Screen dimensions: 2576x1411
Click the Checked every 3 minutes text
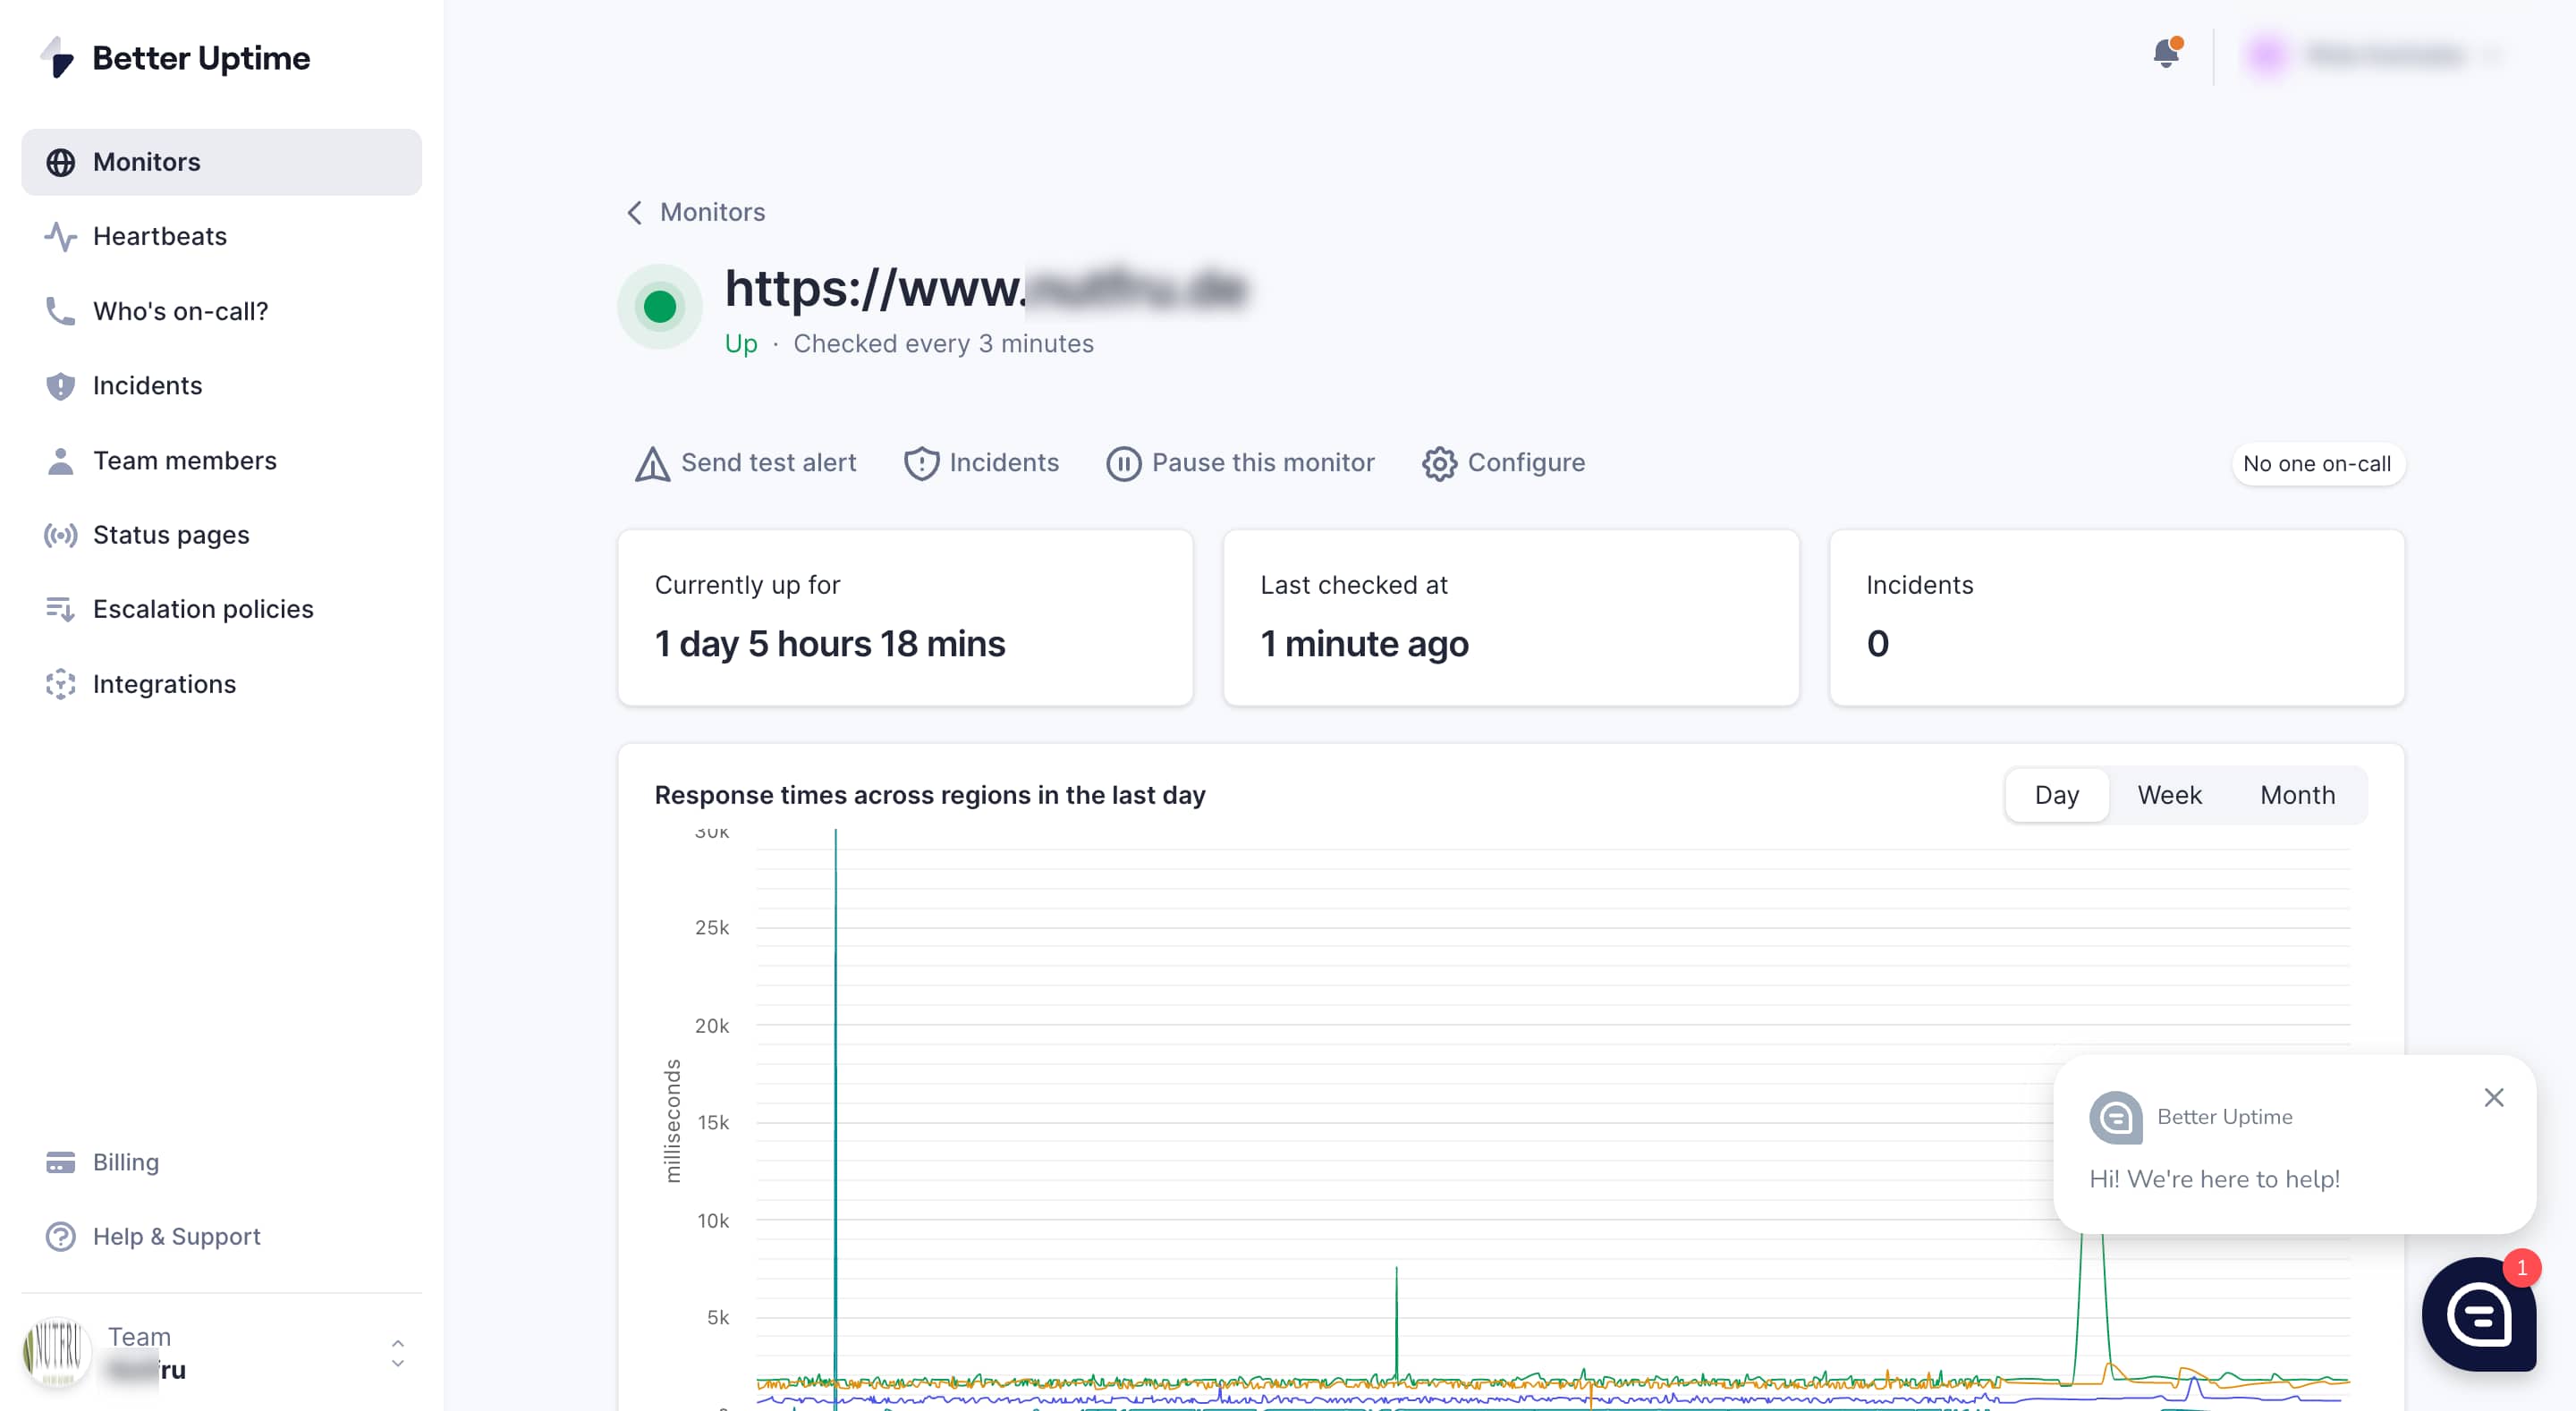click(943, 344)
